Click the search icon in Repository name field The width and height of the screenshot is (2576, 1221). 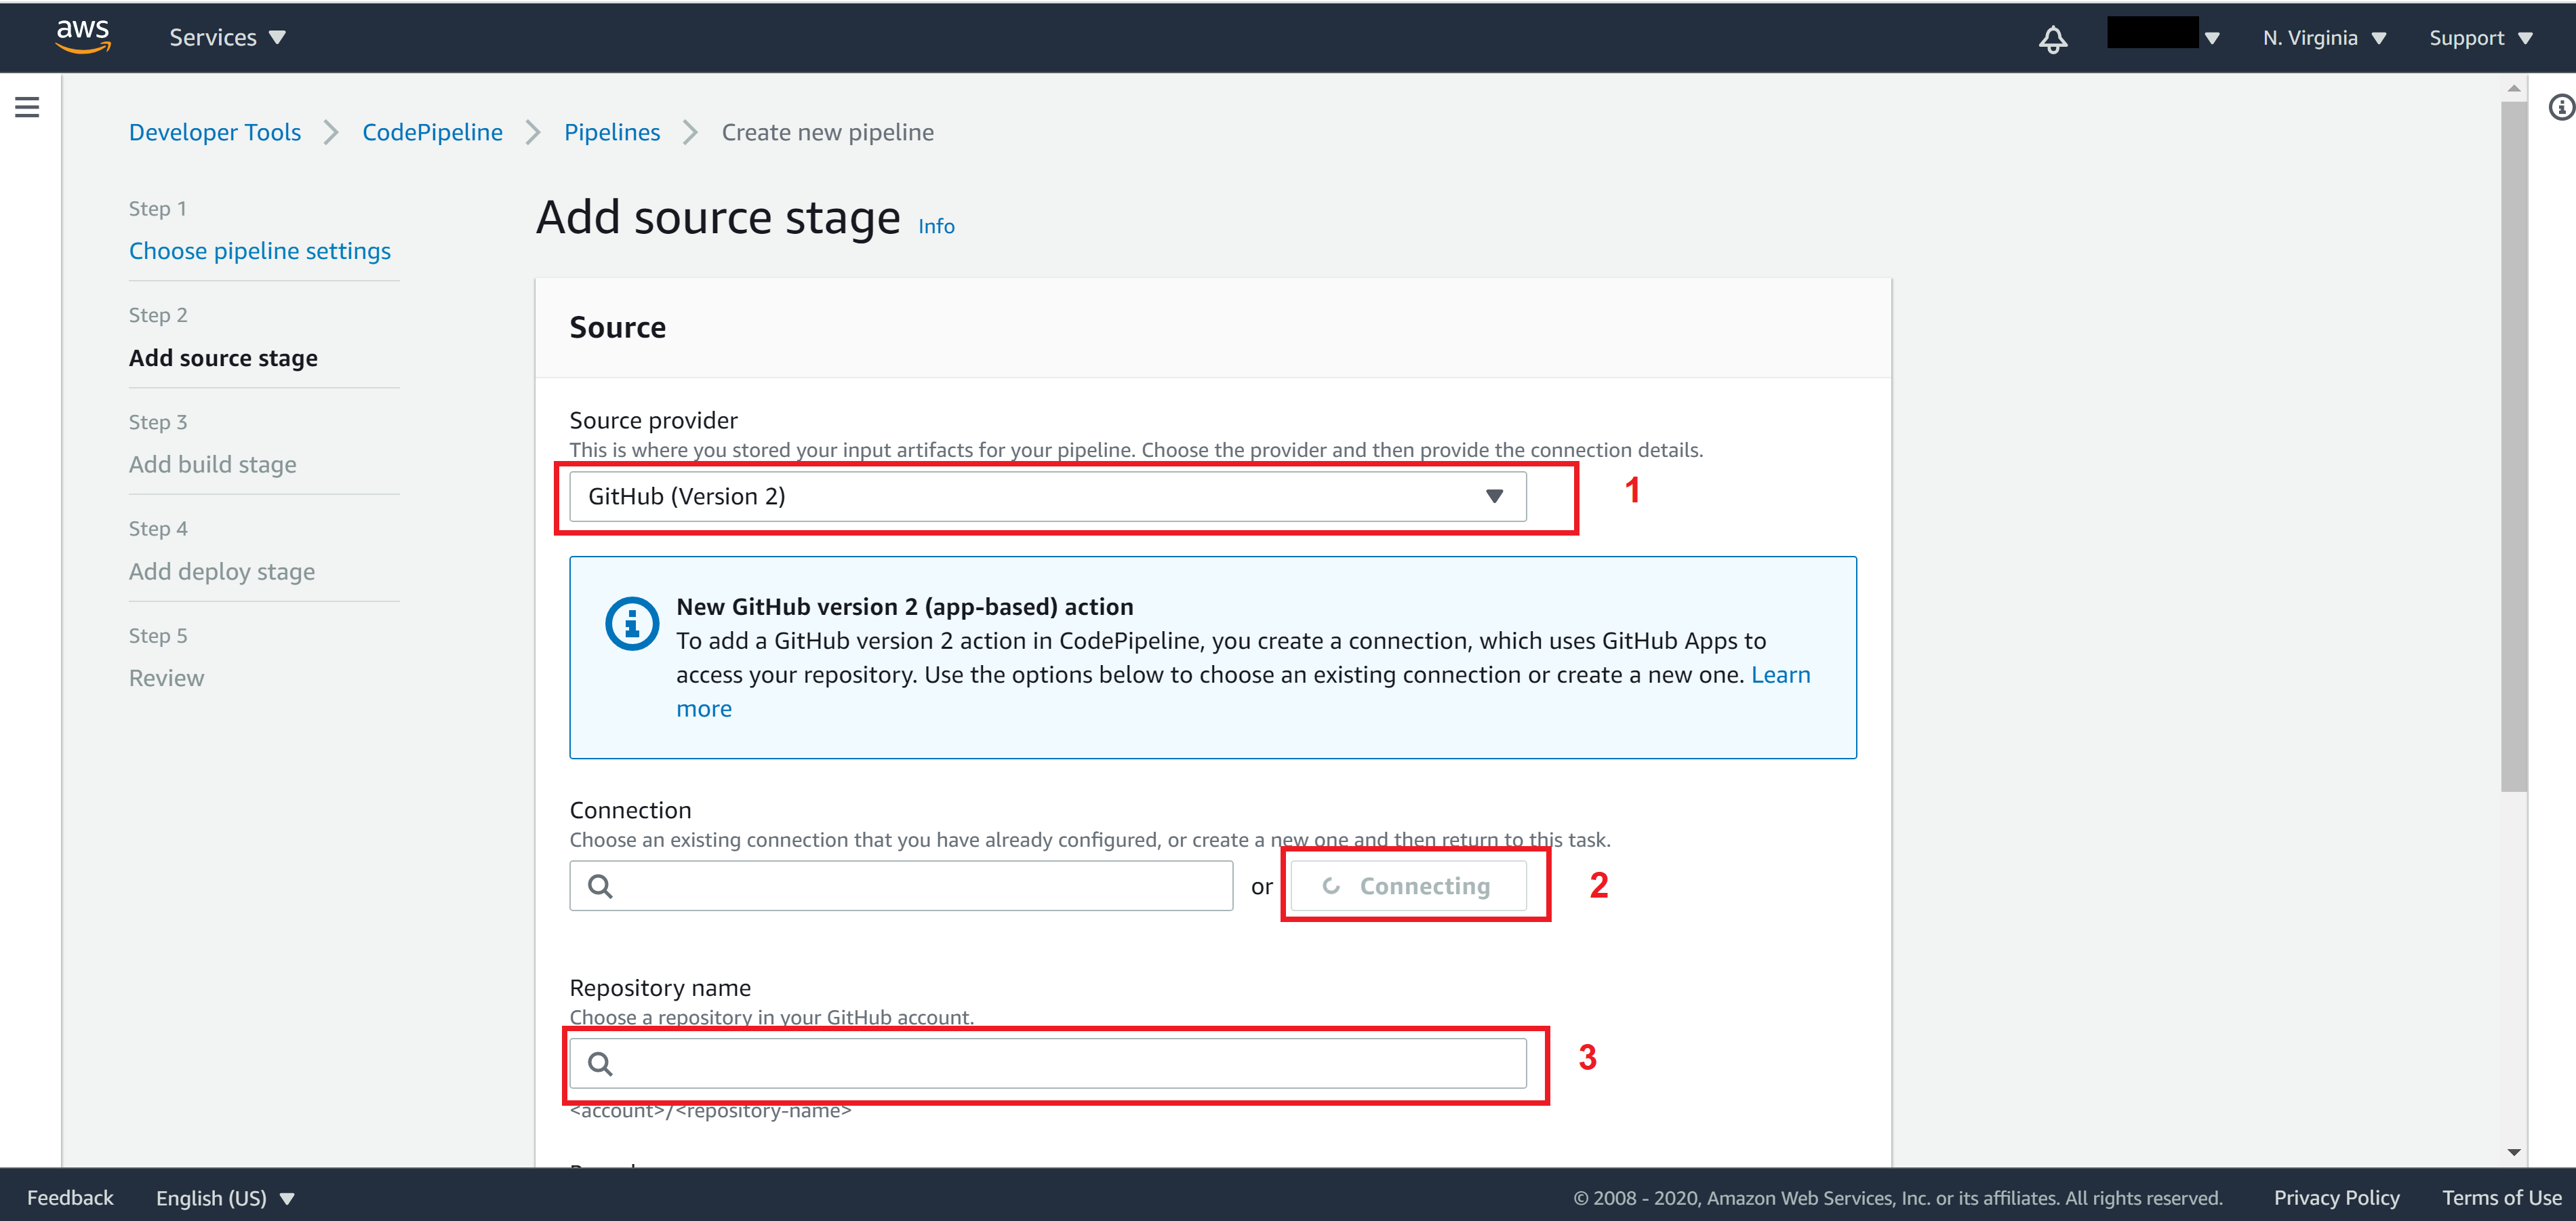click(600, 1064)
